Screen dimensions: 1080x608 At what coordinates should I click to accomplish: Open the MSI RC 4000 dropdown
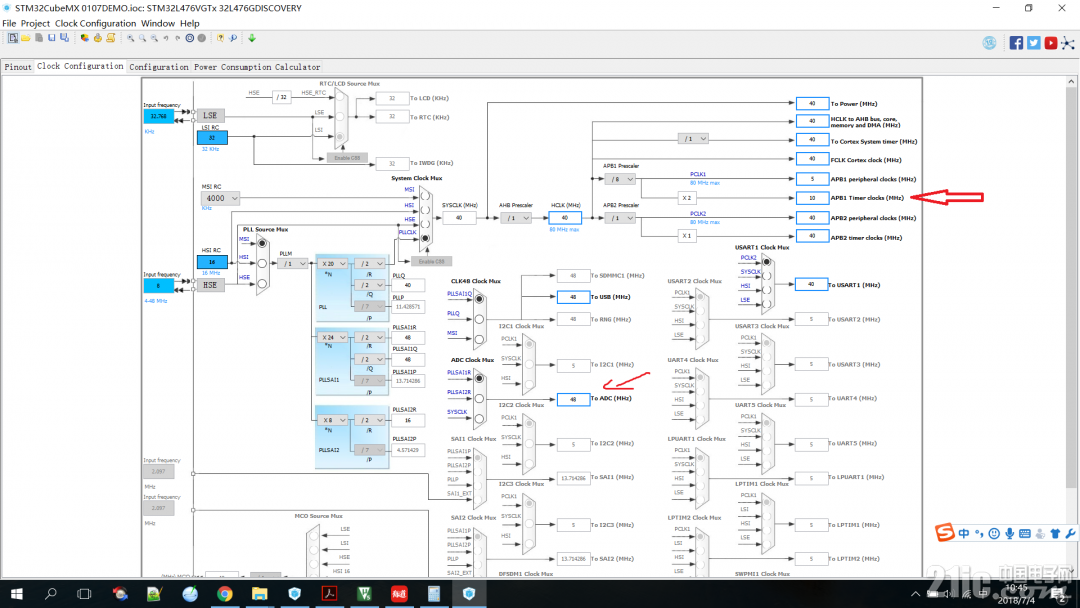tap(220, 198)
